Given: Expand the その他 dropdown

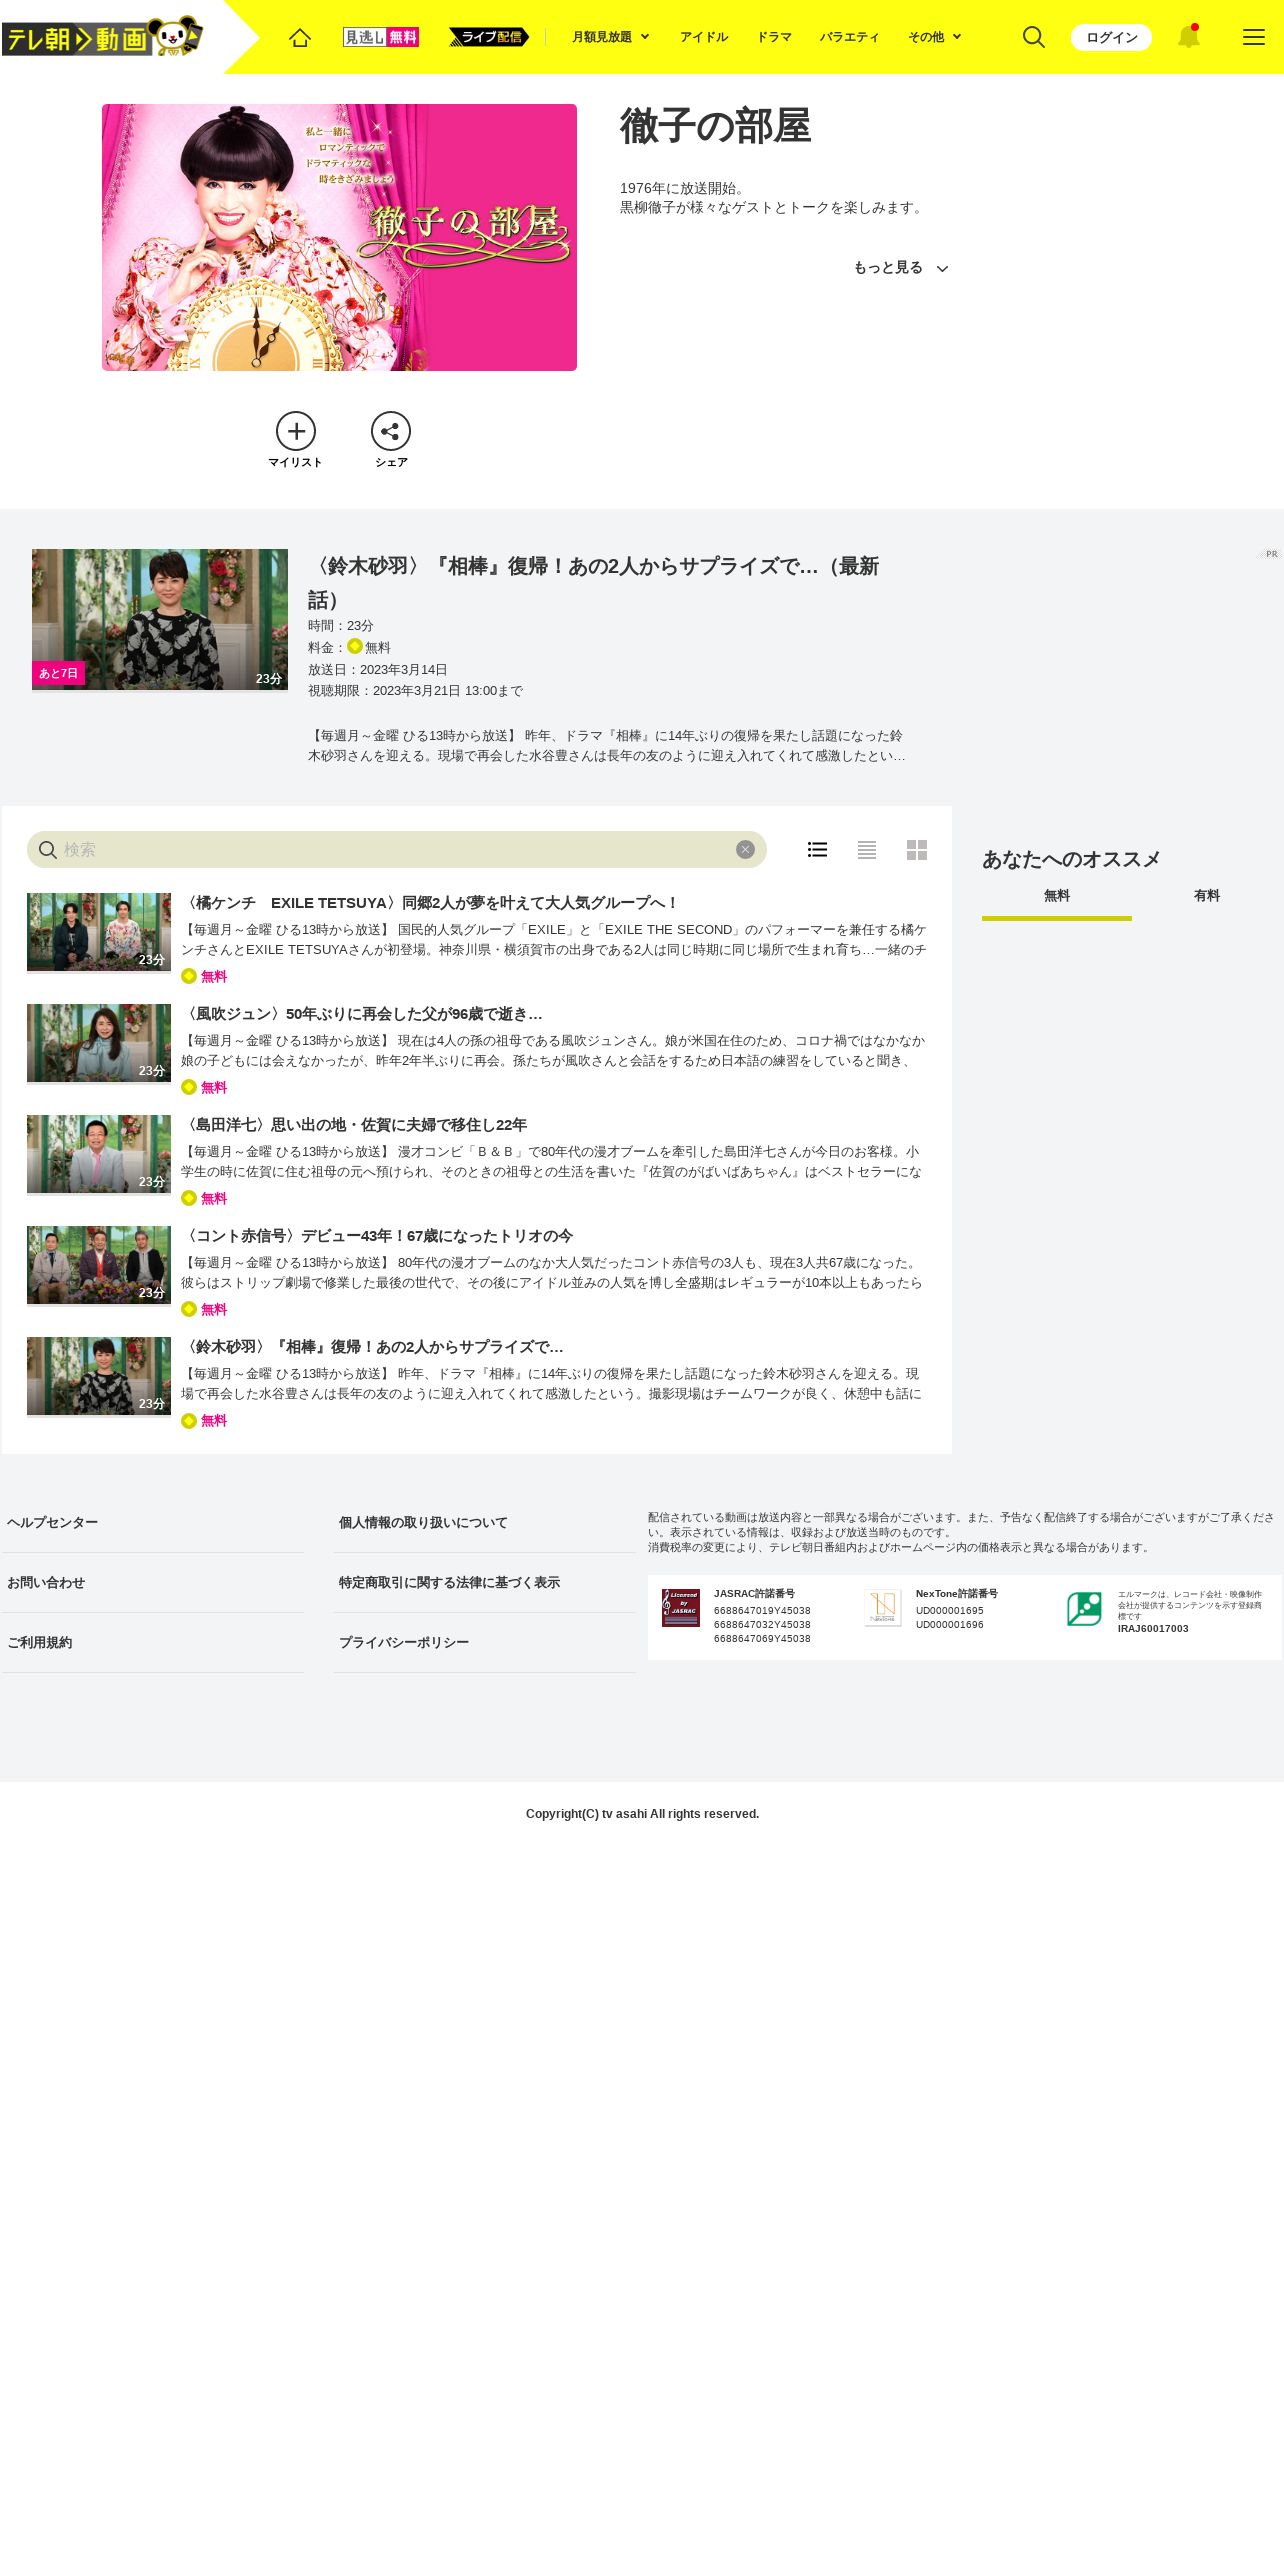Looking at the screenshot, I should pyautogui.click(x=935, y=37).
